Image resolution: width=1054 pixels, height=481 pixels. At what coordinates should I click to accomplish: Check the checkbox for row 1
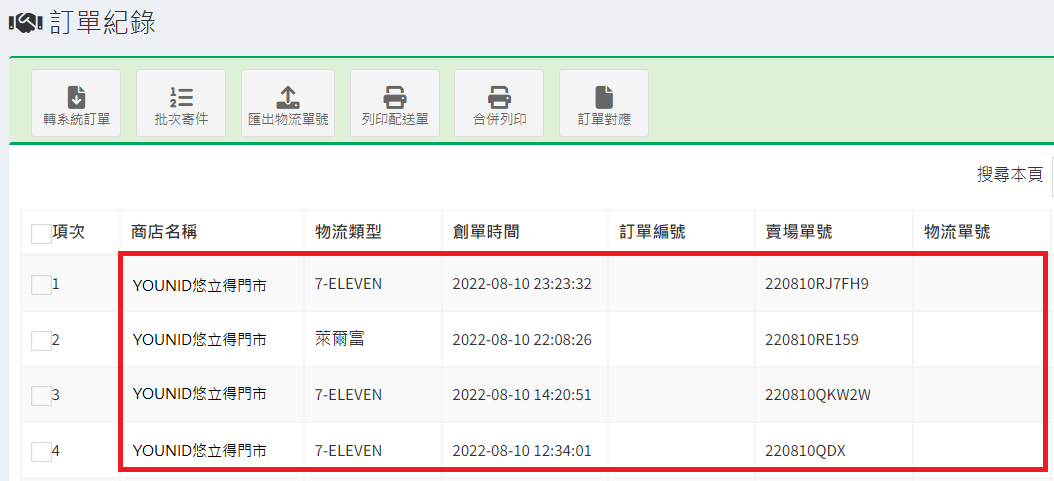pyautogui.click(x=41, y=285)
